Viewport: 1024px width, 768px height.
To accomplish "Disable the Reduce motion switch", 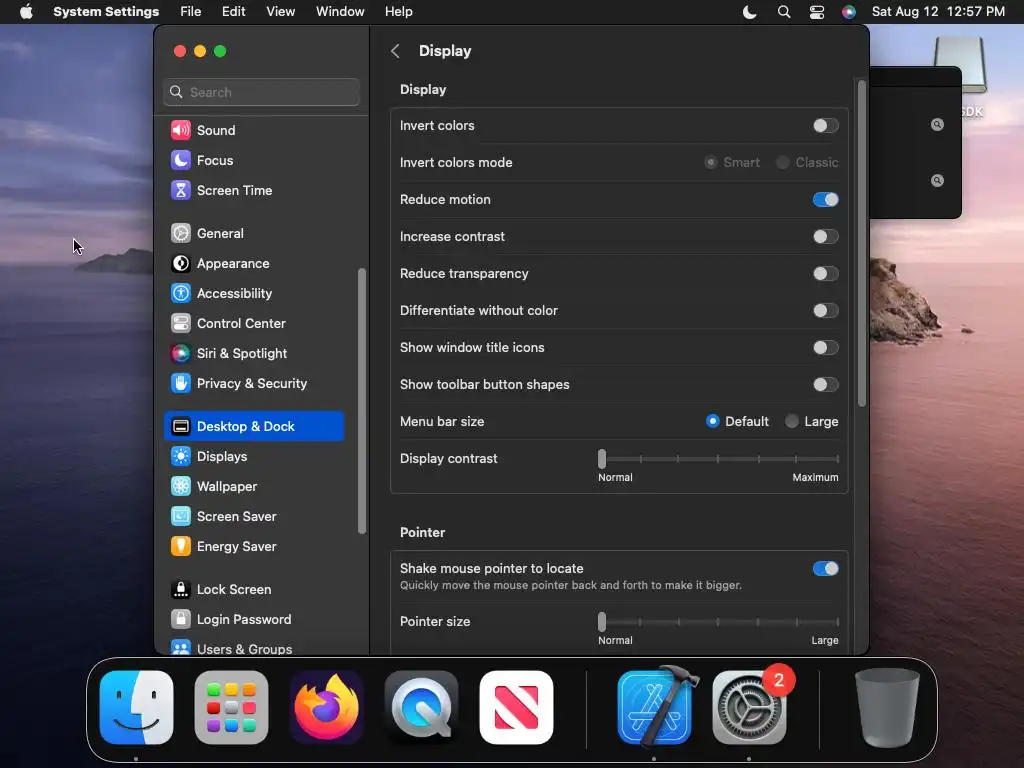I will [x=825, y=199].
